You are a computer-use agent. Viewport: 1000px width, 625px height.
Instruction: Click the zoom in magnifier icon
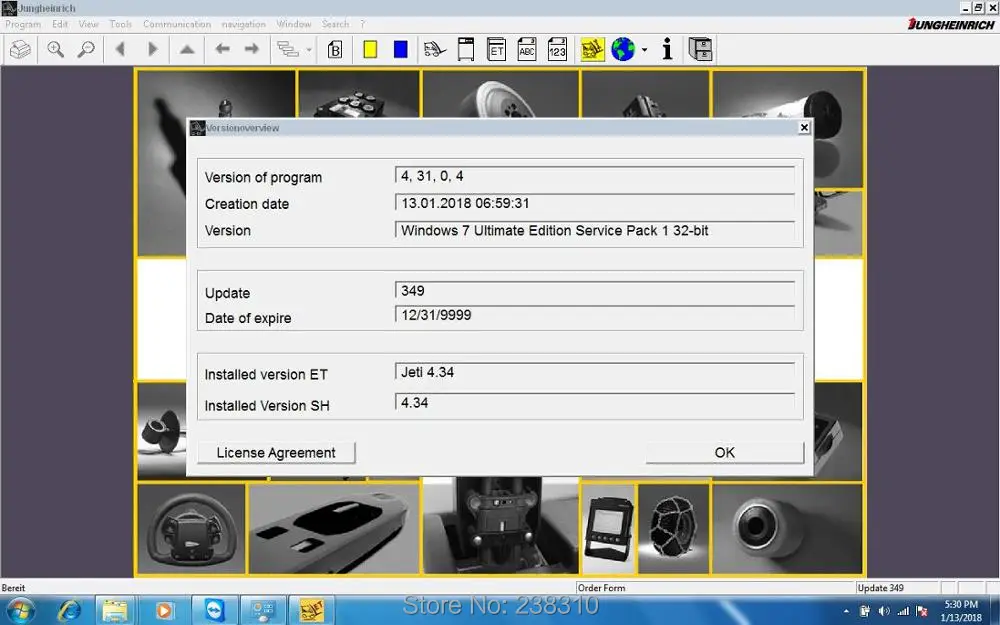[x=55, y=48]
